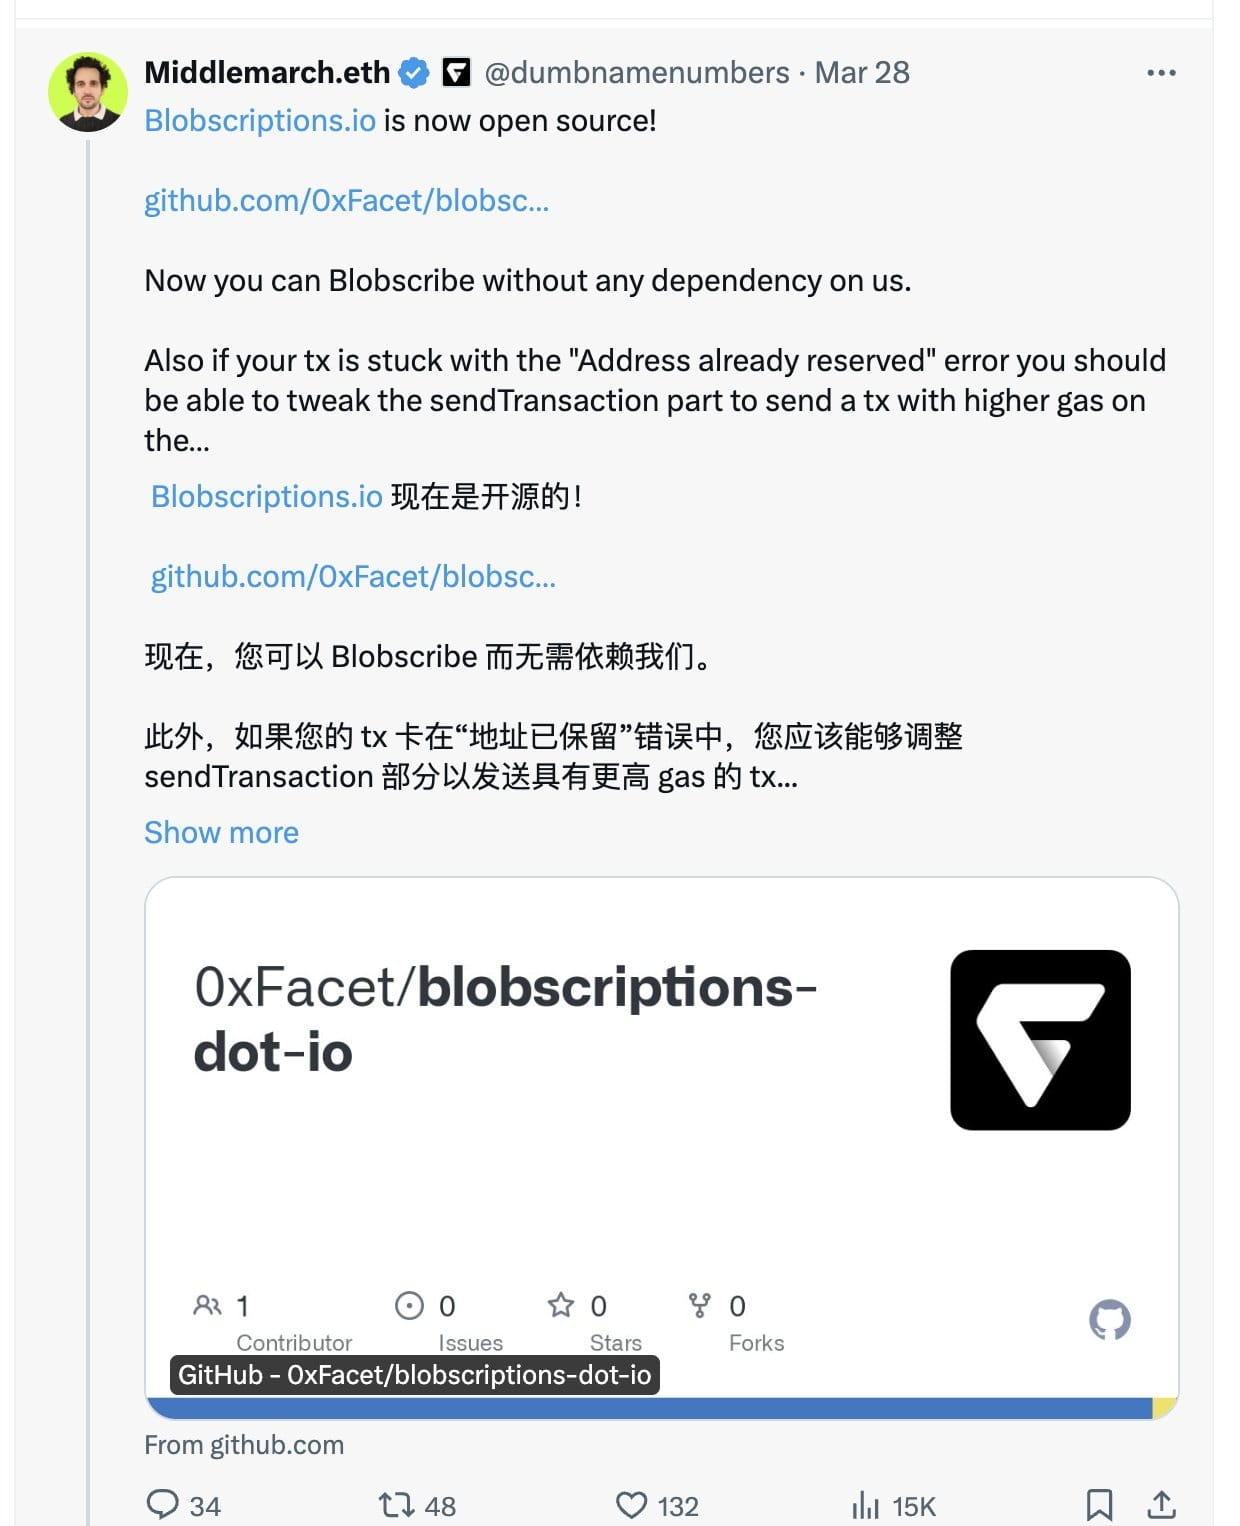Open view analytics bar chart icon
The image size is (1240, 1526).
click(x=865, y=1504)
